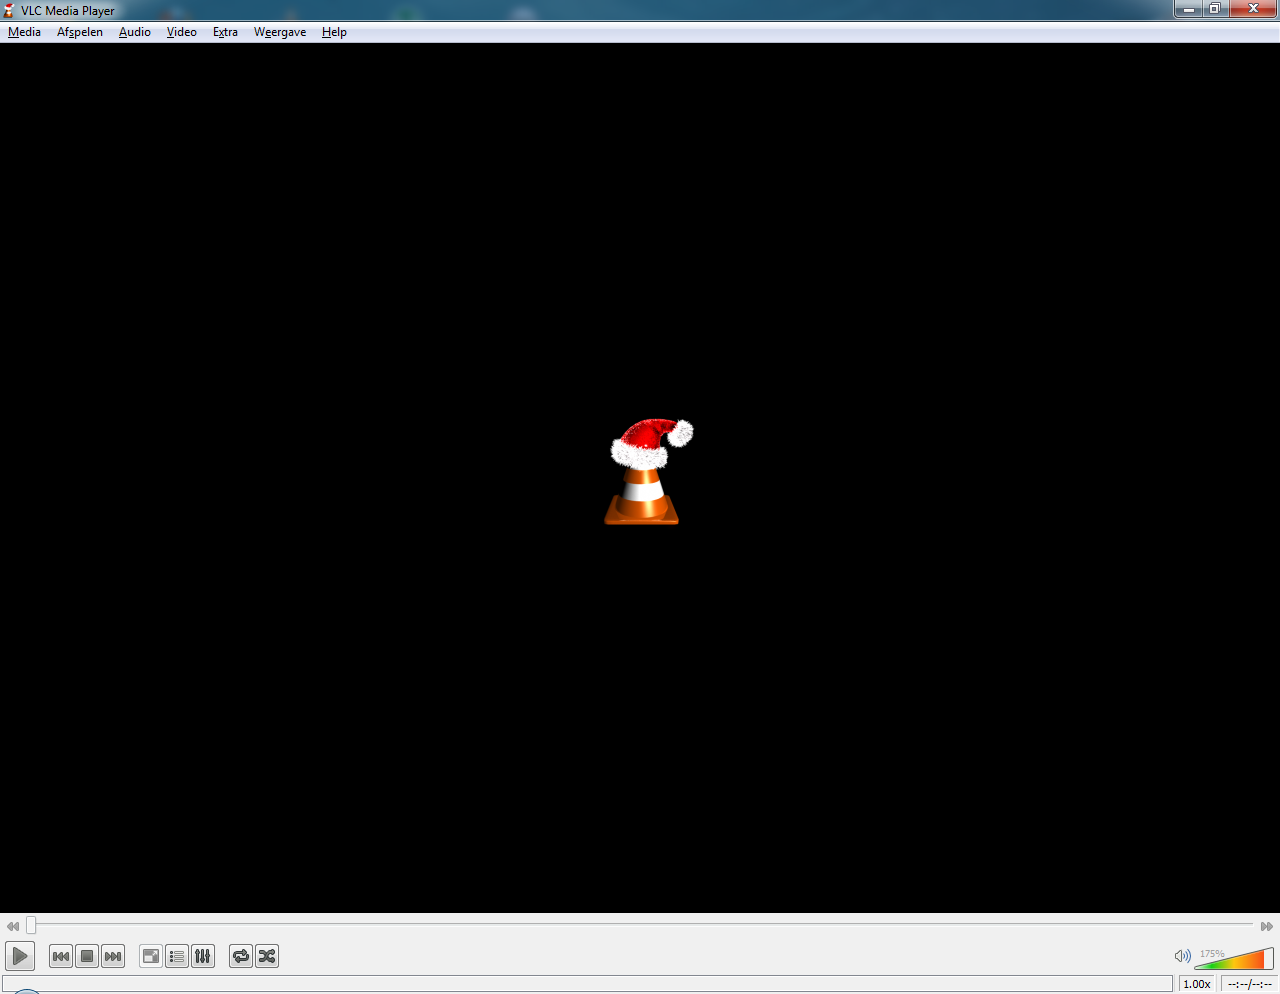Adjust the volume slider triangle
The width and height of the screenshot is (1280, 994).
[x=1235, y=958]
